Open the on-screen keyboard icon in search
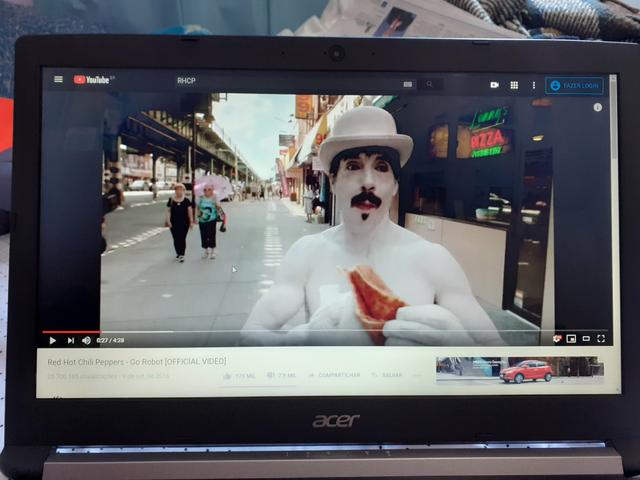This screenshot has height=480, width=640. click(x=408, y=84)
